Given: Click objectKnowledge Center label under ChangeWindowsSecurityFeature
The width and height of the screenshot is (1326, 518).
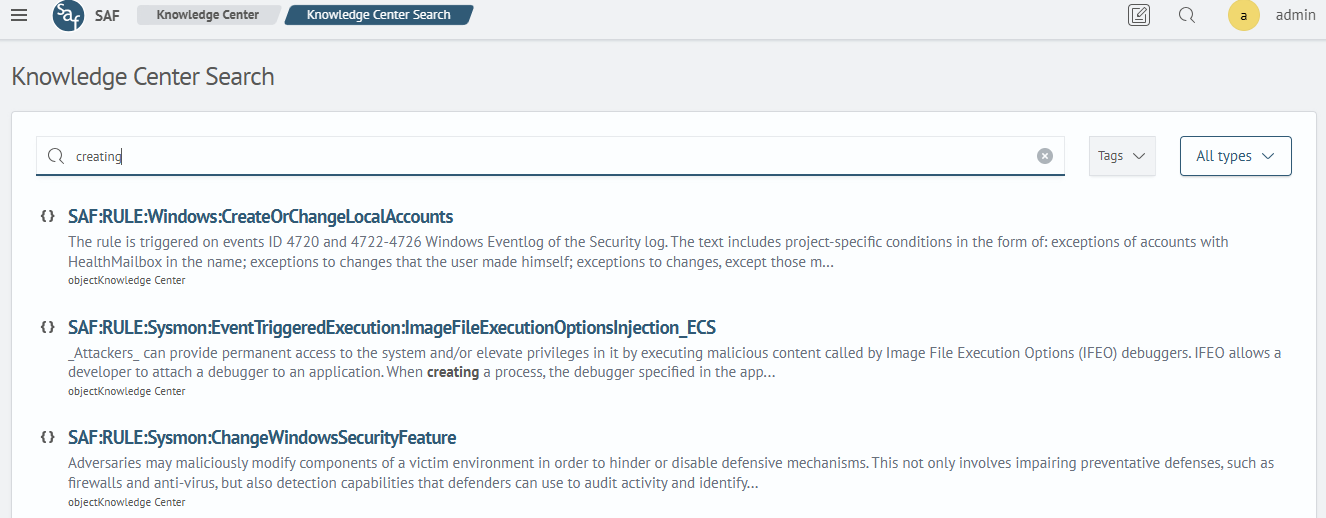Looking at the screenshot, I should [x=126, y=502].
